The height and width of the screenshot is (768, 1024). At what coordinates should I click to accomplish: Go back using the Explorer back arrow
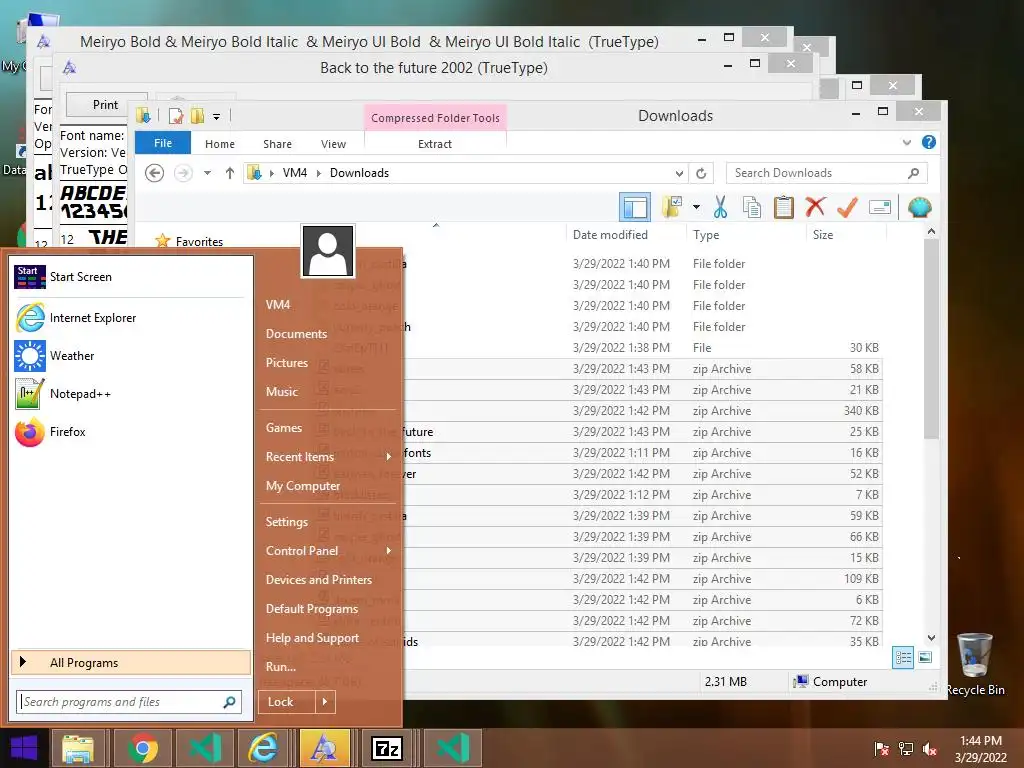point(155,173)
